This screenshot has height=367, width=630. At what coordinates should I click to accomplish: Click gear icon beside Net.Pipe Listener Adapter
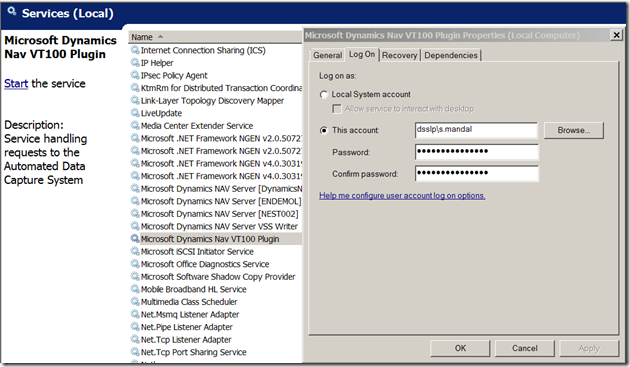[135, 327]
